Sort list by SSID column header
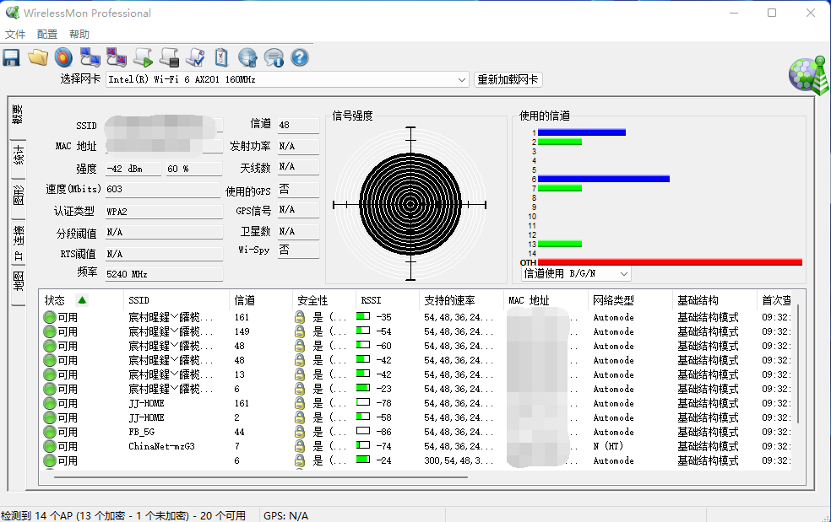This screenshot has height=522, width=832. tap(176, 300)
